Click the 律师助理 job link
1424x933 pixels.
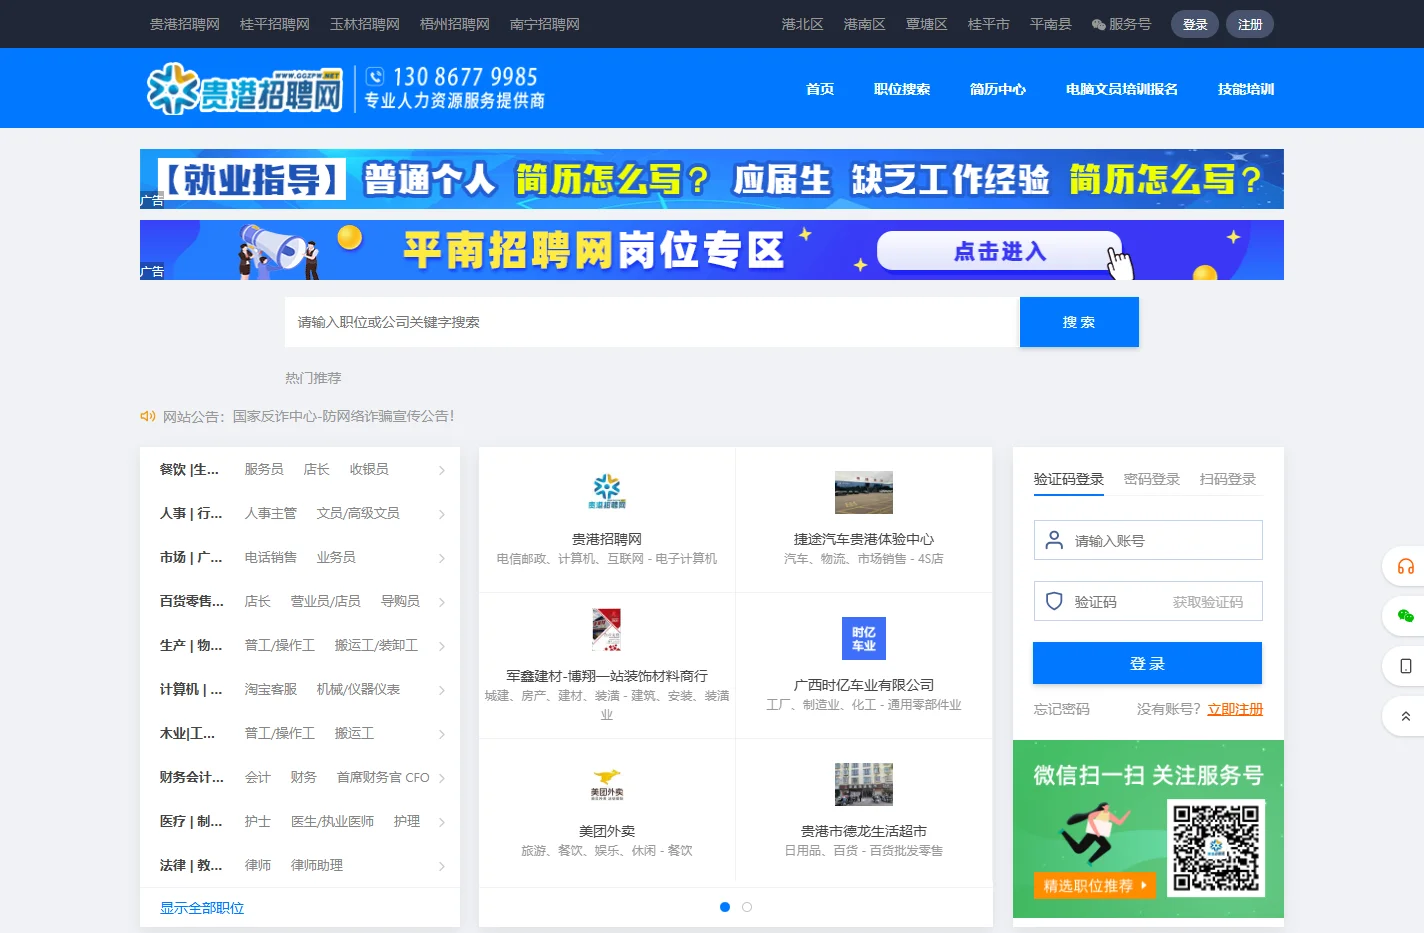[x=317, y=865]
